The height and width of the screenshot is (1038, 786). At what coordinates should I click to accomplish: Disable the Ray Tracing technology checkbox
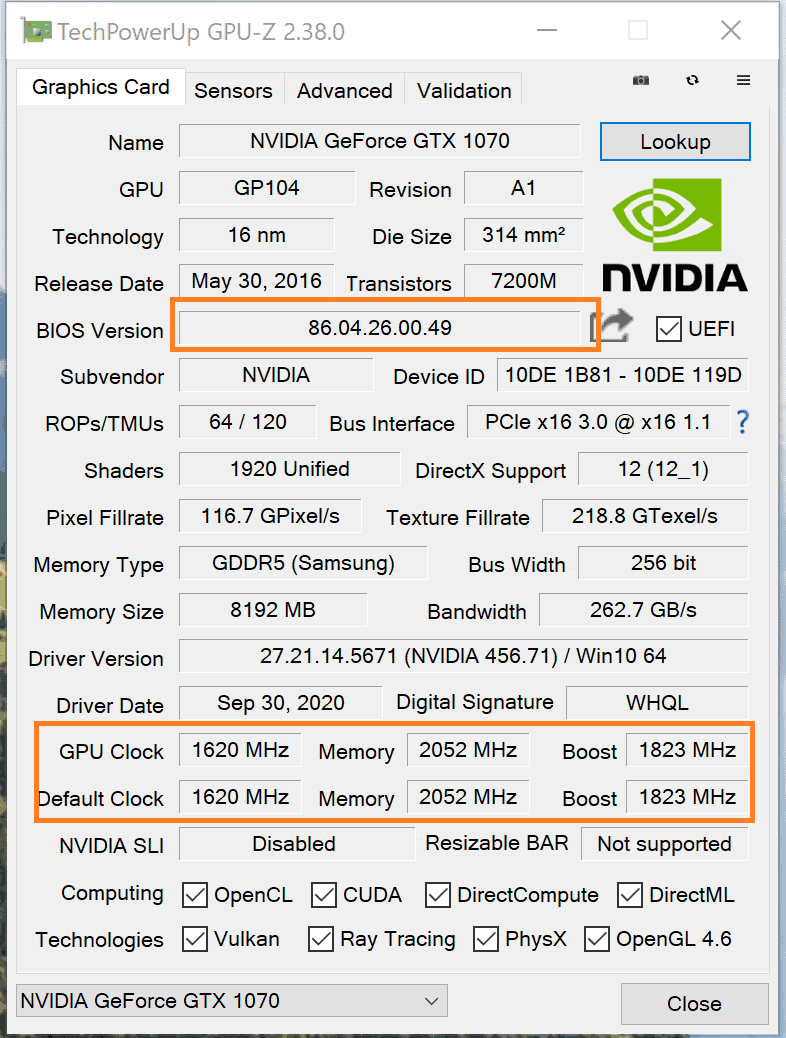(321, 939)
